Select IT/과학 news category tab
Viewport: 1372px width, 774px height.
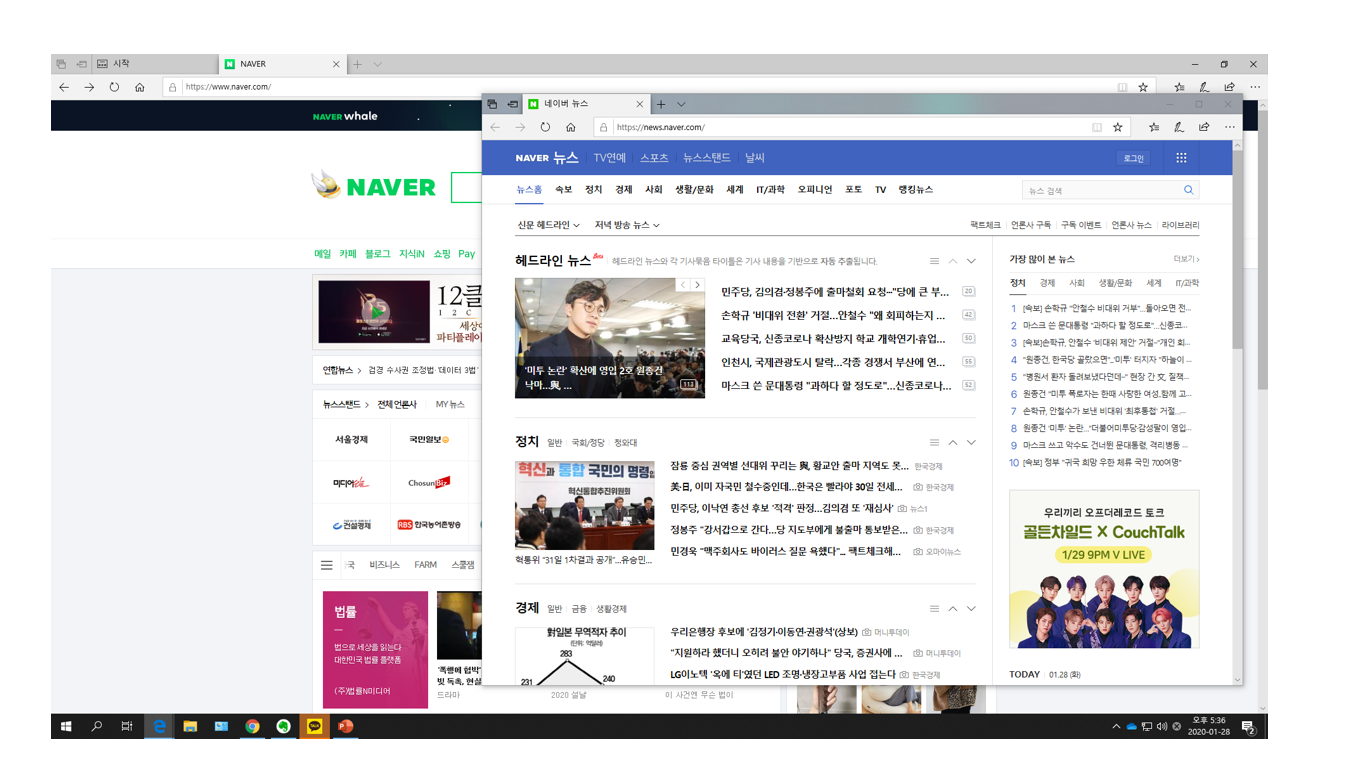coord(770,189)
